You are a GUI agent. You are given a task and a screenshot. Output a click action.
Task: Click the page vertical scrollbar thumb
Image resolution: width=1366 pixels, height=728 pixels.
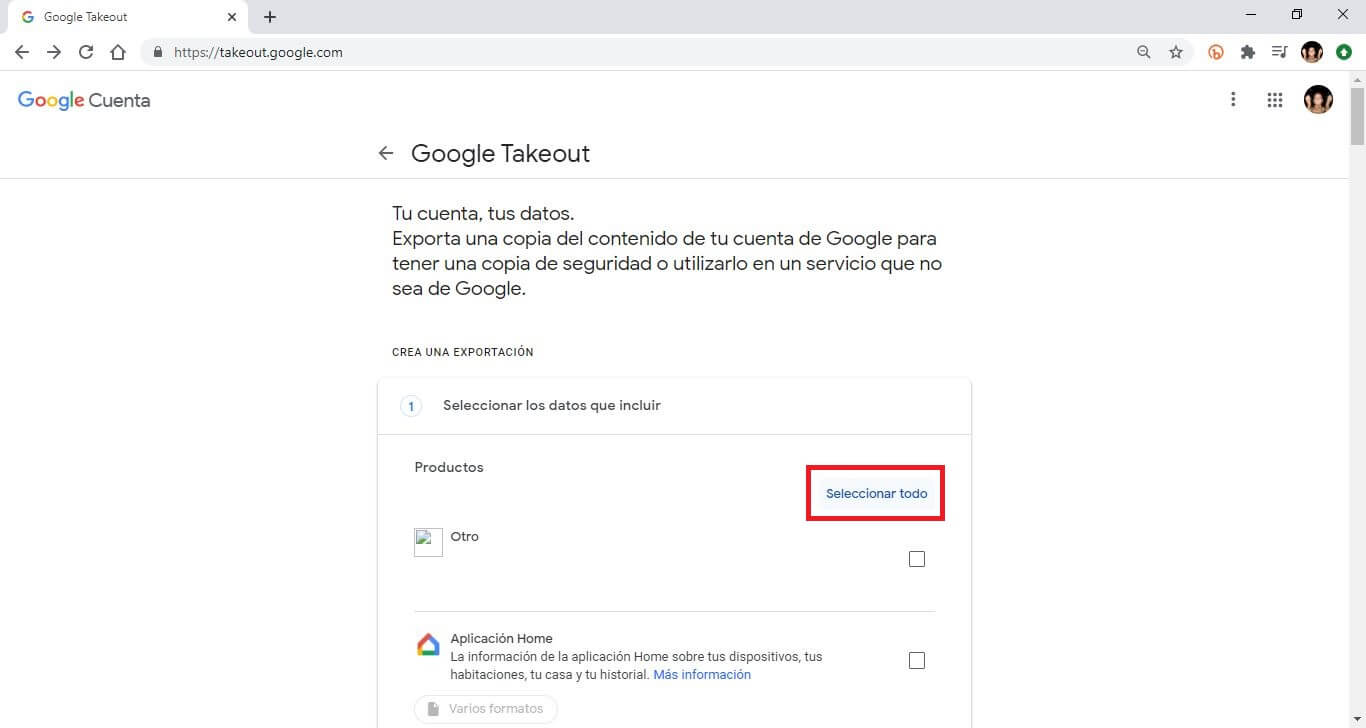coord(1357,116)
